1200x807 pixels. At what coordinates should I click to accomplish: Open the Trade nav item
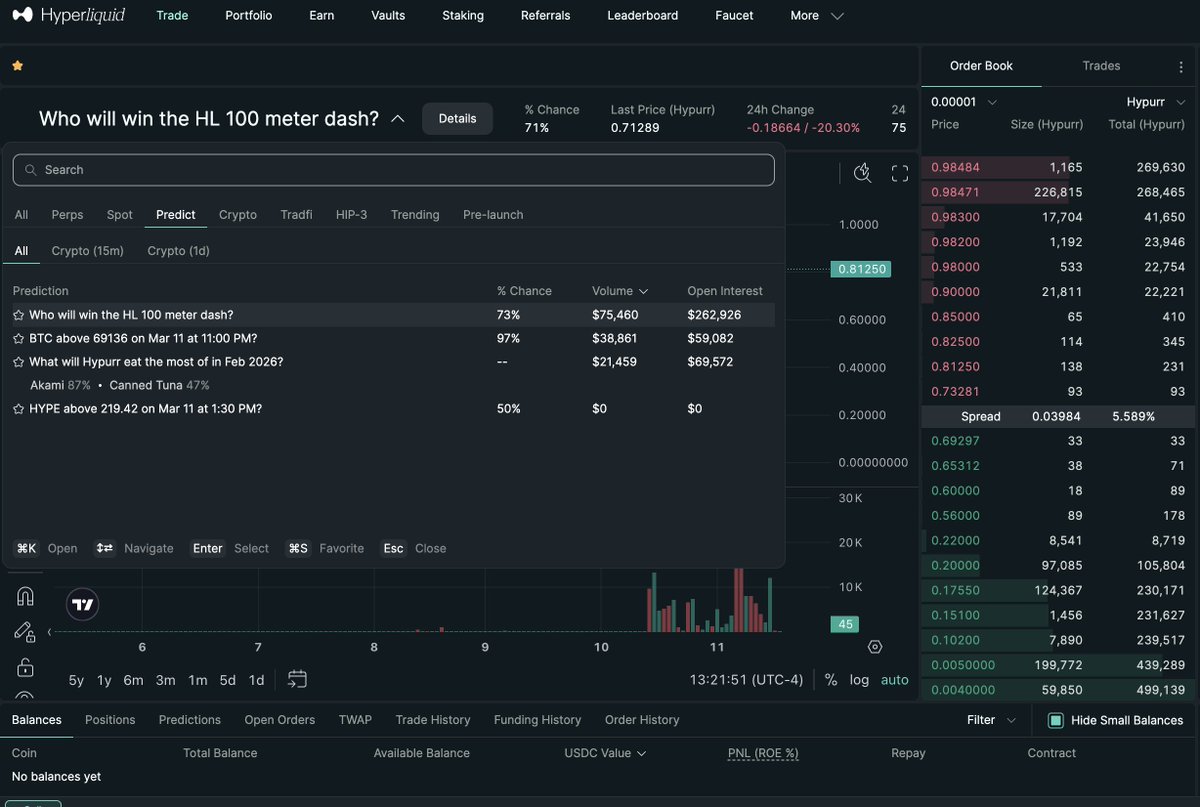point(172,16)
